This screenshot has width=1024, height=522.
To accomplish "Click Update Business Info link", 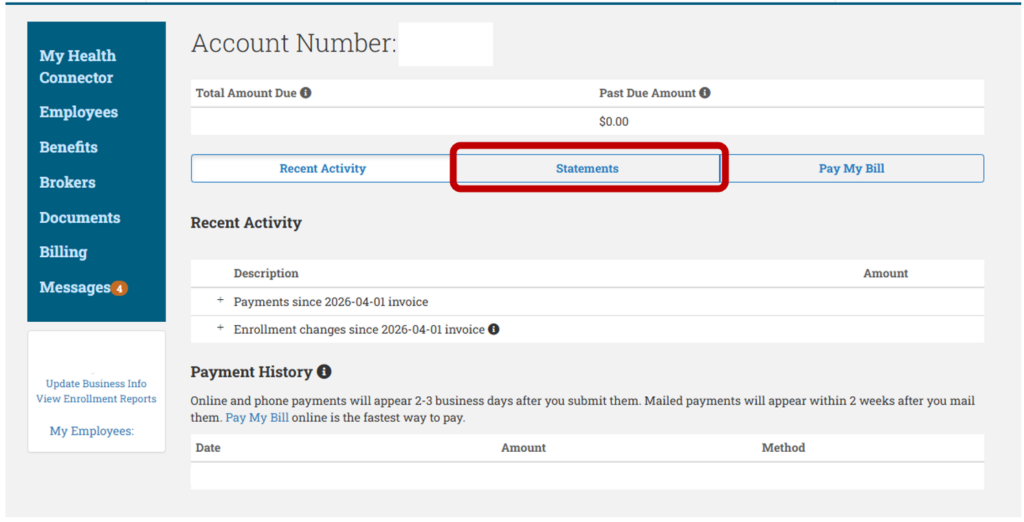I will [x=96, y=383].
